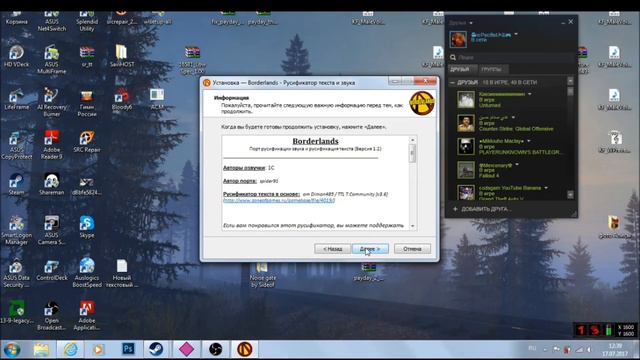640x360 pixels.
Task: Select the ASUS Data Security desktop icon
Action: [16, 273]
